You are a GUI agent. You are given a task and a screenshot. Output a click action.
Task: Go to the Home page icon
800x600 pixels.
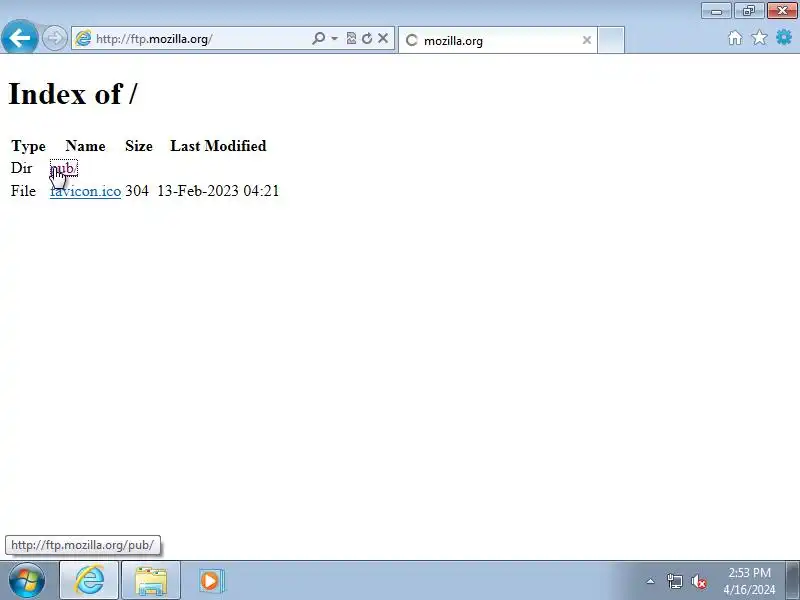click(x=735, y=38)
